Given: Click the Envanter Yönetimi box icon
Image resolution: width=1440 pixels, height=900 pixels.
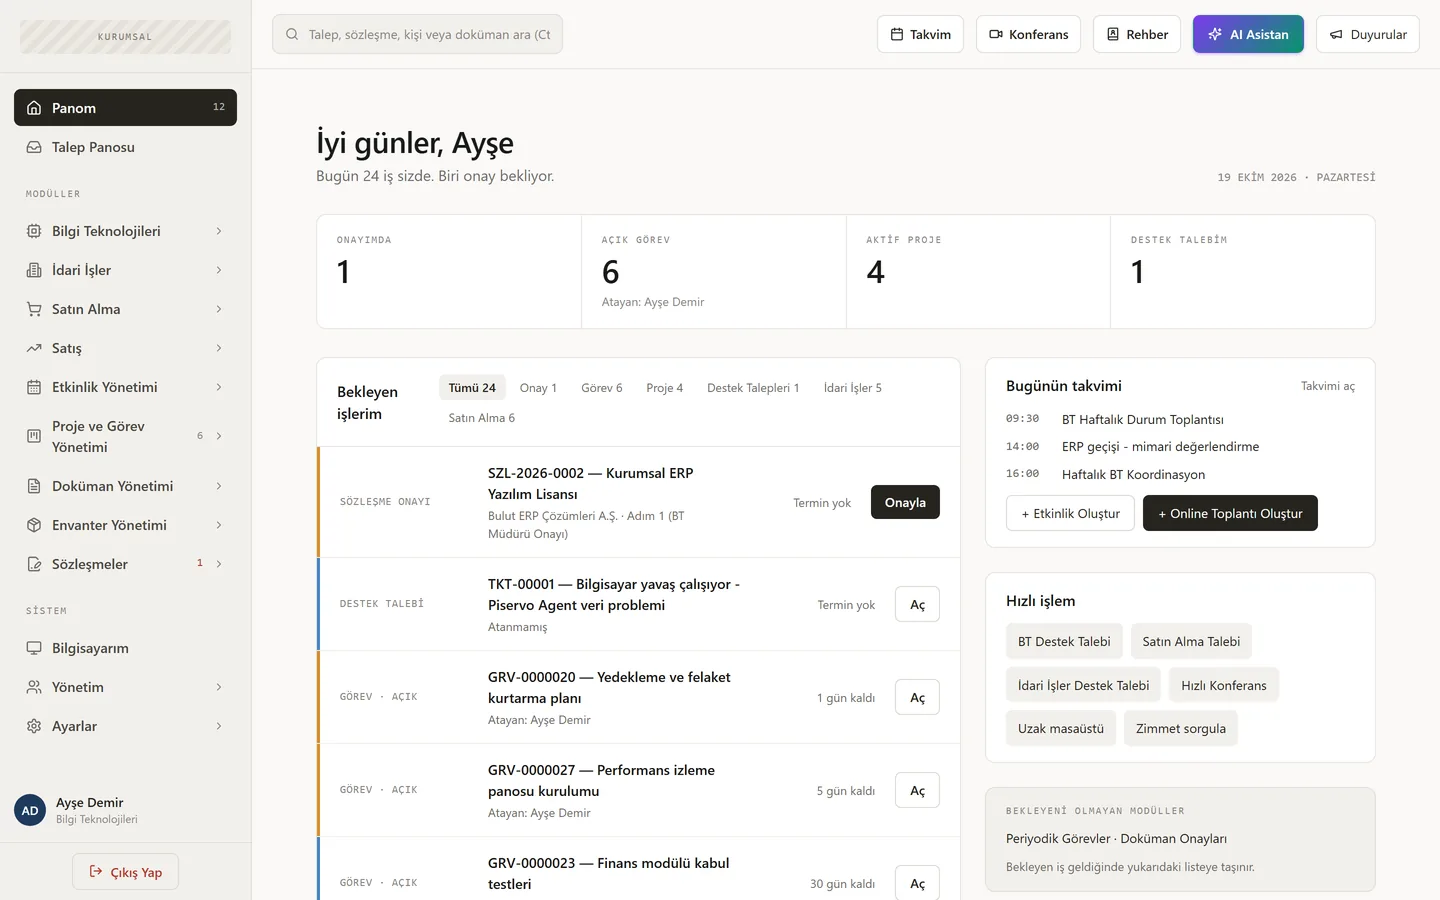Looking at the screenshot, I should 34,525.
